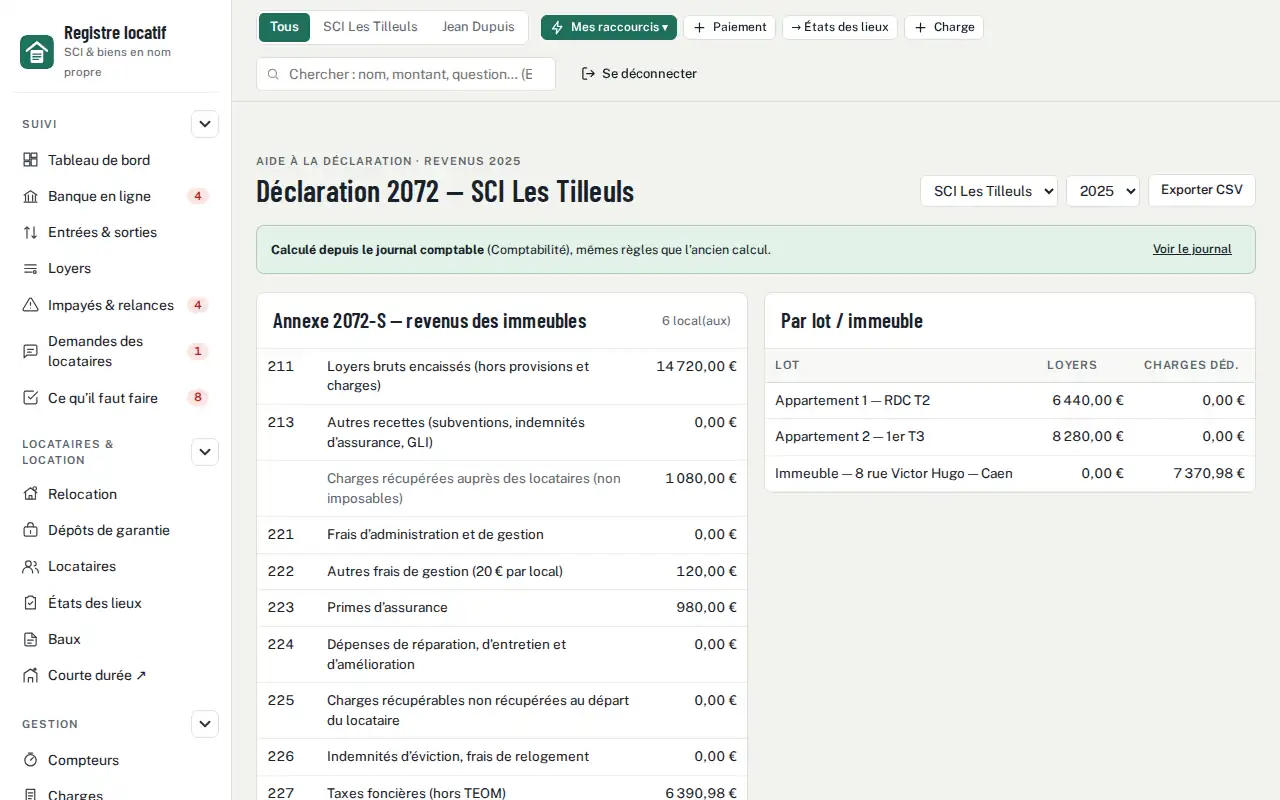Click the Appartement 2 — 1er T3 row
Screen dimensions: 1280x800
pyautogui.click(x=1010, y=437)
